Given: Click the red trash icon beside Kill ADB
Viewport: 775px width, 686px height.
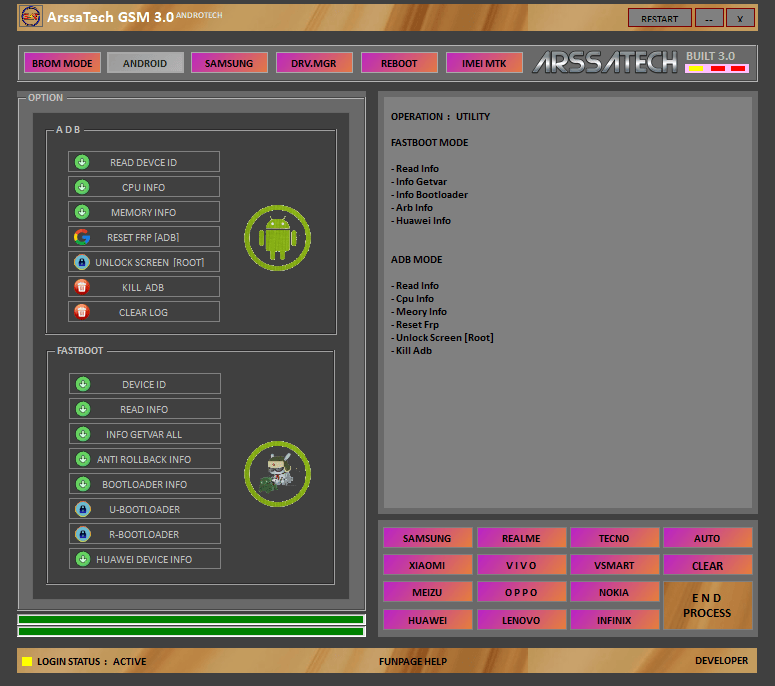Looking at the screenshot, I should pyautogui.click(x=81, y=287).
